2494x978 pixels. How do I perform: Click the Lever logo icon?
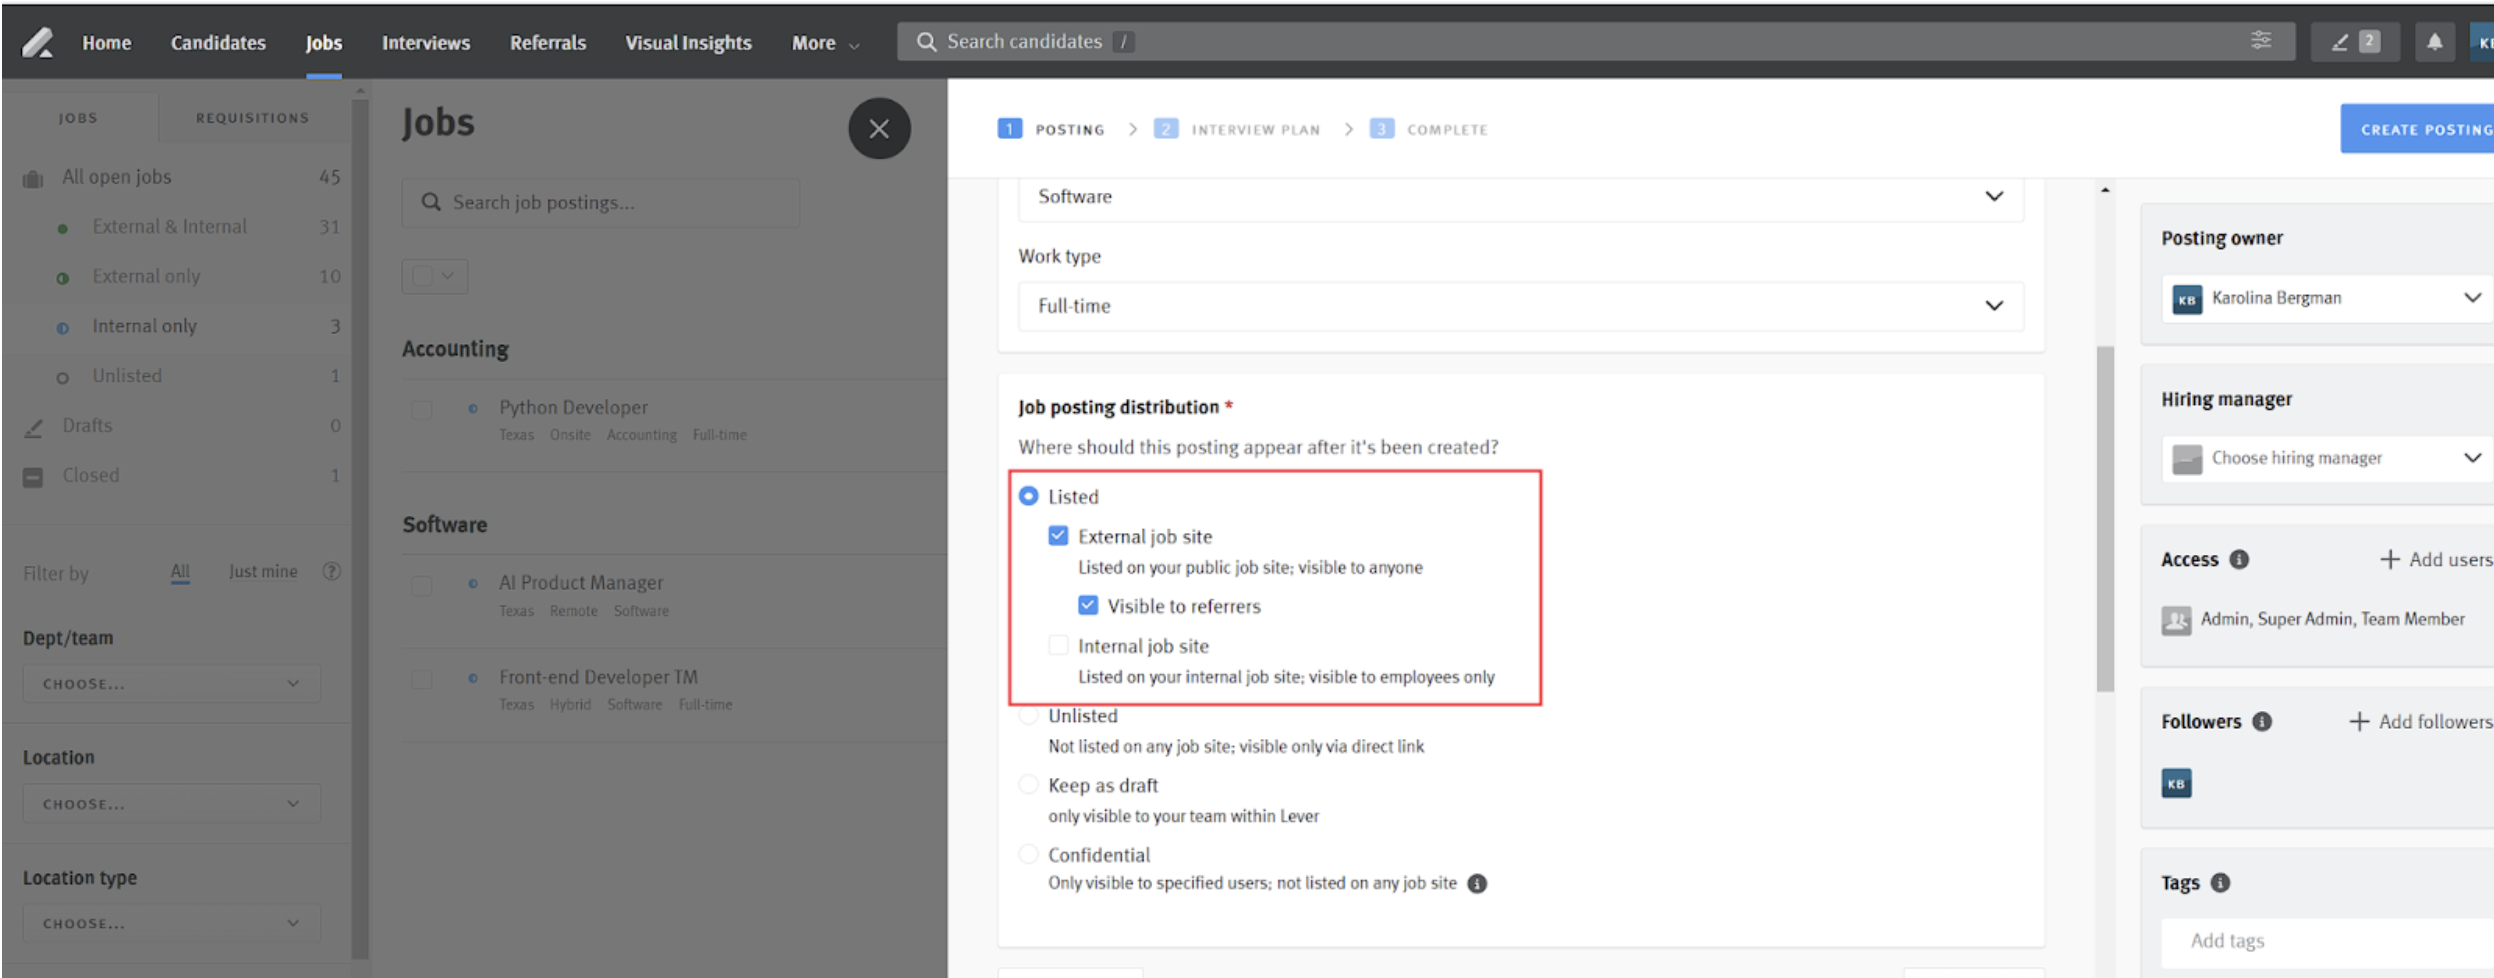[x=38, y=42]
